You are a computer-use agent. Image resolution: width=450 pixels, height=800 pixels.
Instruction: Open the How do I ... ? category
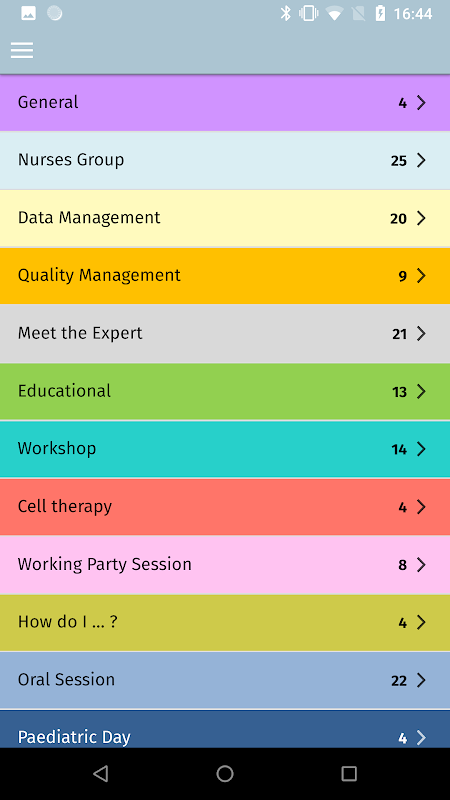point(225,622)
